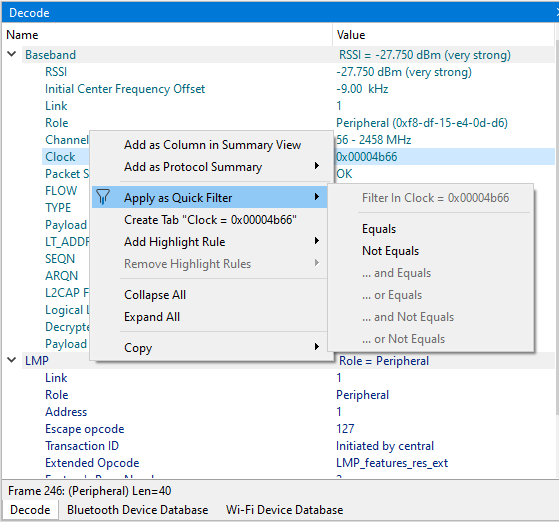Choose Create Tab "Clock = 0x00004b66"
This screenshot has height=522, width=559.
(210, 220)
